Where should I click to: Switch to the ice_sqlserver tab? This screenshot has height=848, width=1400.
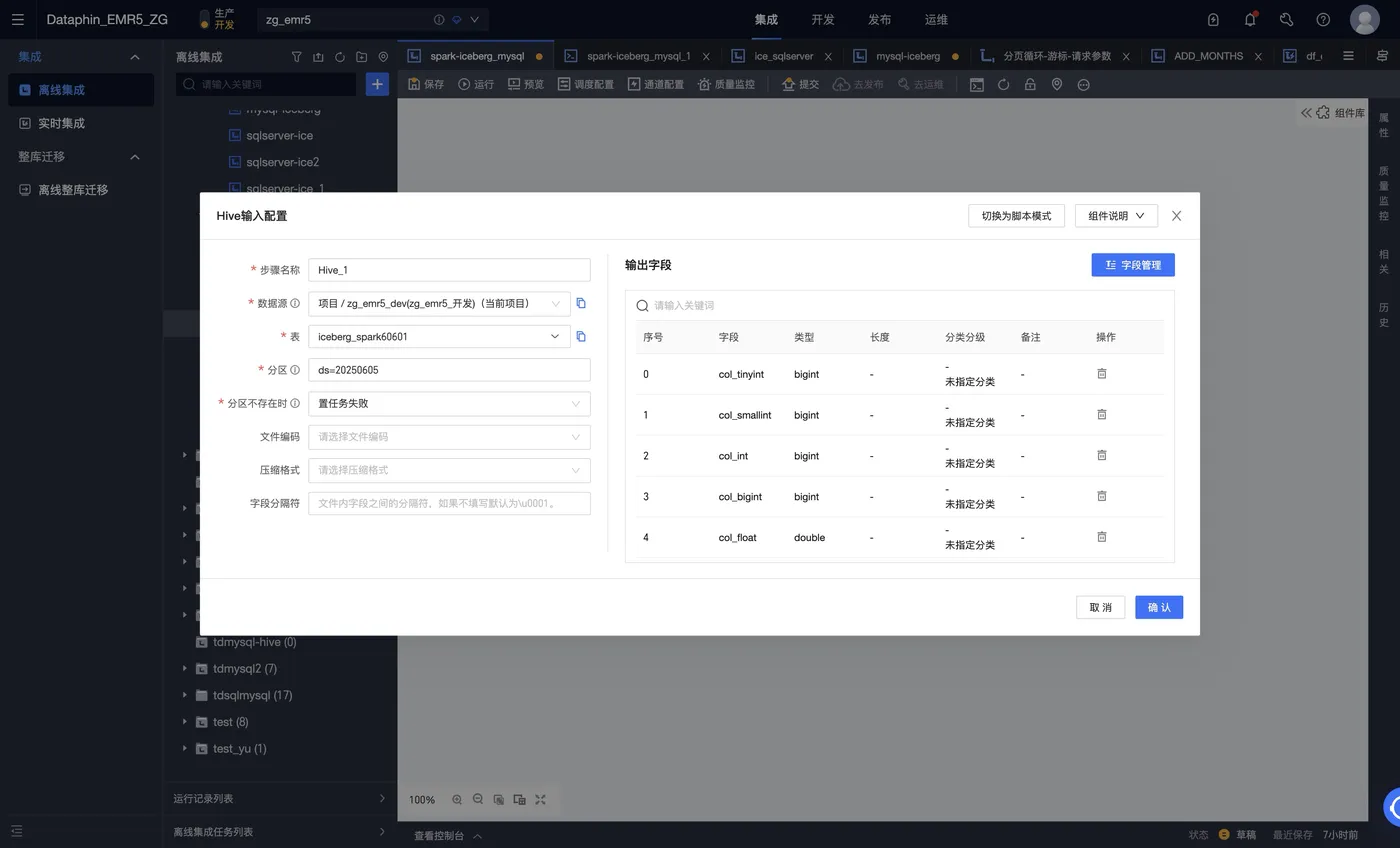pos(783,56)
